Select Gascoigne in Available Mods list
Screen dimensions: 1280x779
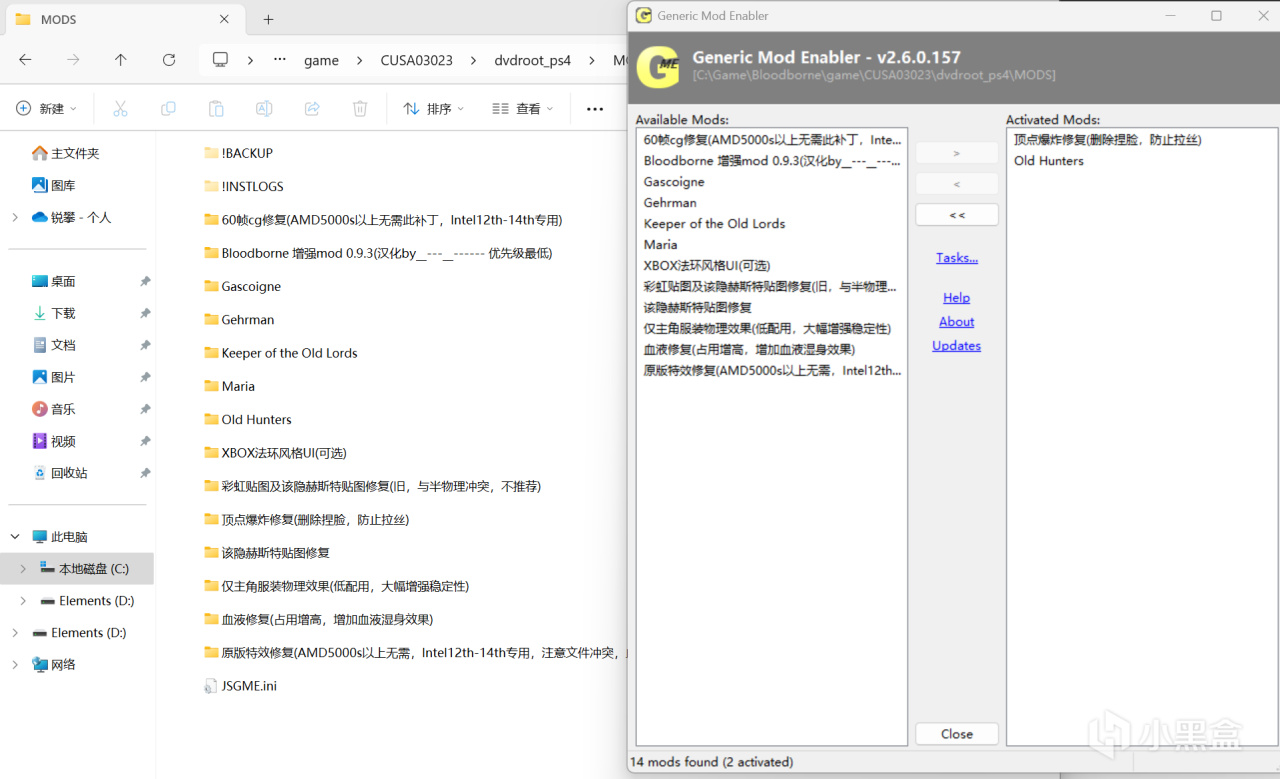pyautogui.click(x=674, y=182)
